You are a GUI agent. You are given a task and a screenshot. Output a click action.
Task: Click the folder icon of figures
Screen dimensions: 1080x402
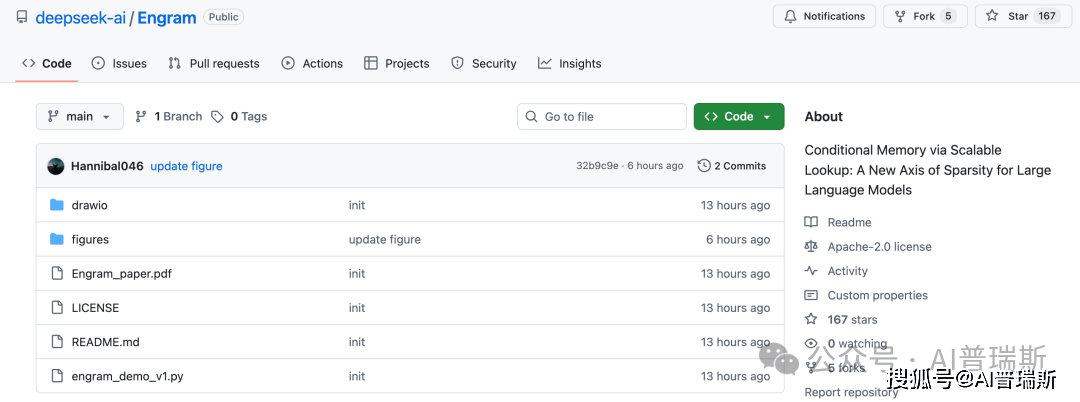point(57,240)
